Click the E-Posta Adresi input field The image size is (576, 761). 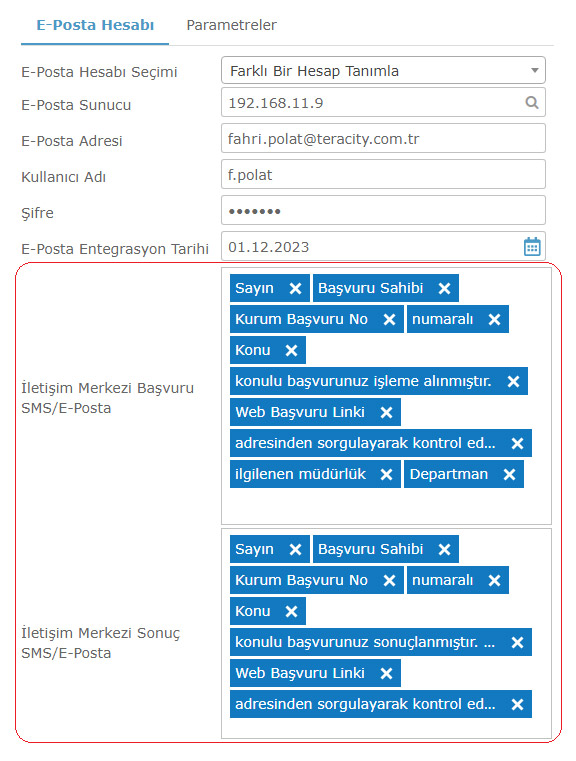coord(383,138)
